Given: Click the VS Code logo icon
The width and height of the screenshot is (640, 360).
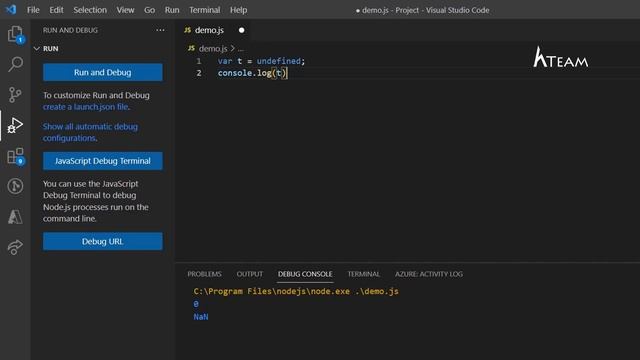Looking at the screenshot, I should tap(11, 9).
